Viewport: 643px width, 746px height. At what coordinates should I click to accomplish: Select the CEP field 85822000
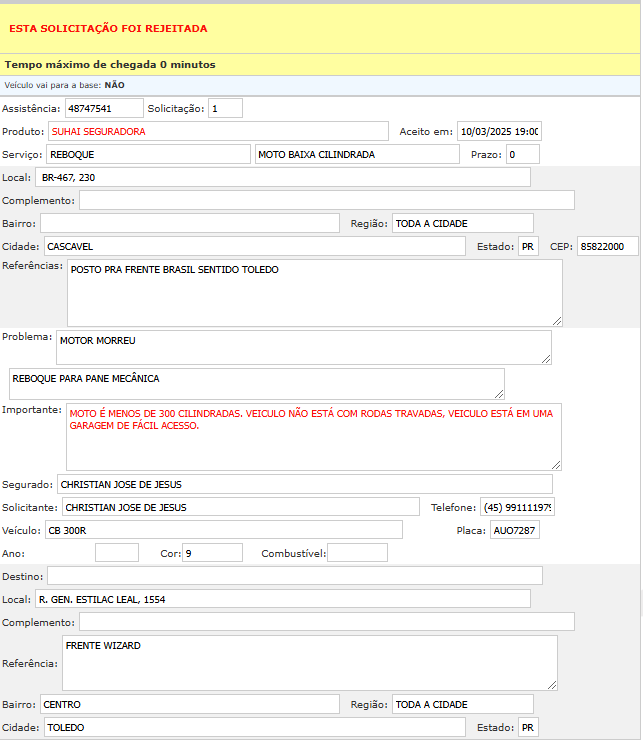[x=606, y=246]
